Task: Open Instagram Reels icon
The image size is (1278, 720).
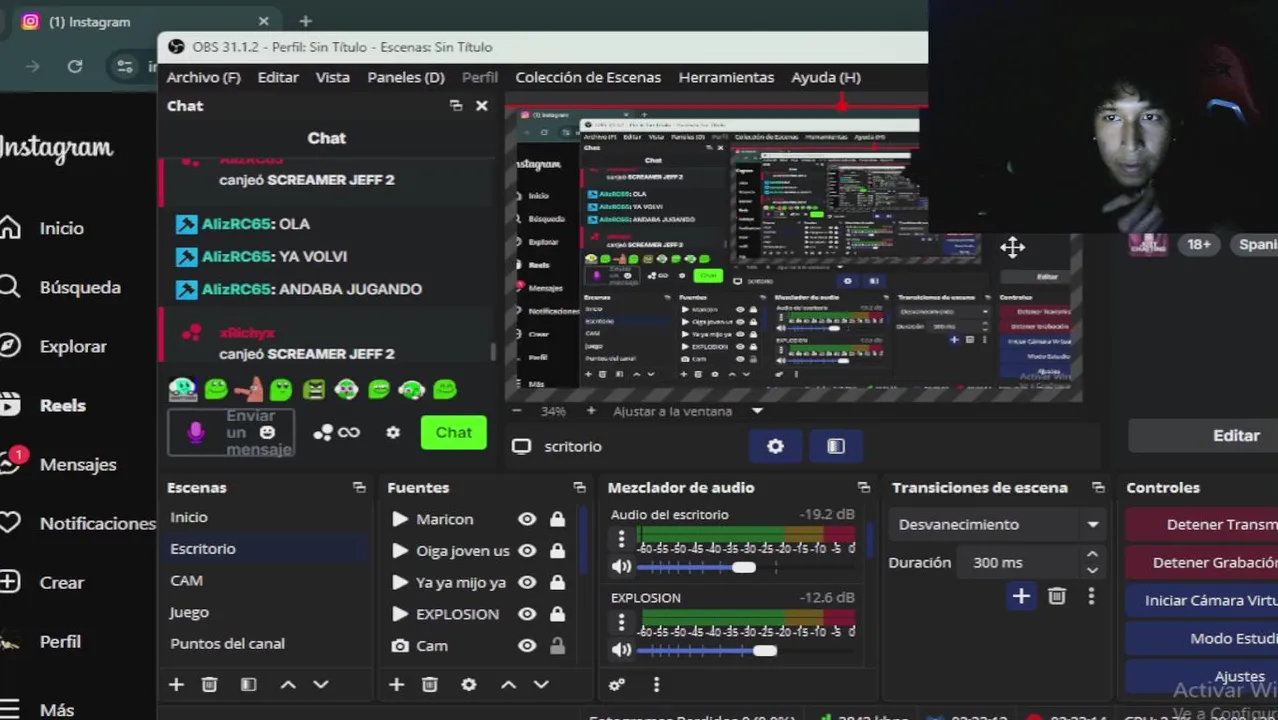Action: [9, 405]
